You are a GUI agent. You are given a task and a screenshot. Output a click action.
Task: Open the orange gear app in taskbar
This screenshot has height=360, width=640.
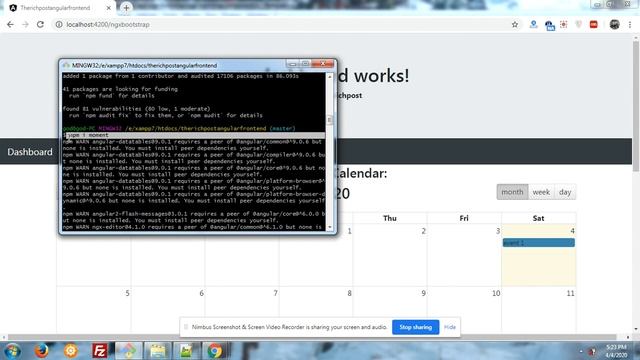[71, 351]
